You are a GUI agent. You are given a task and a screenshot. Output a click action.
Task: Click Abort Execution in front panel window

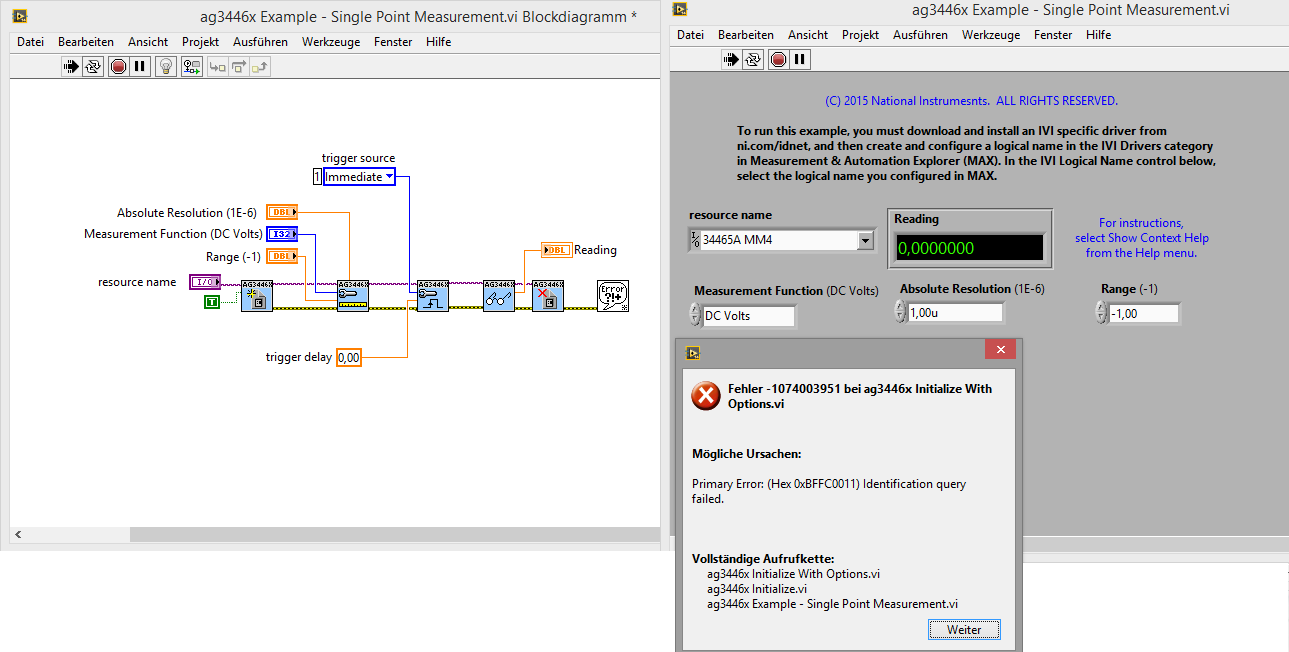[x=778, y=59]
